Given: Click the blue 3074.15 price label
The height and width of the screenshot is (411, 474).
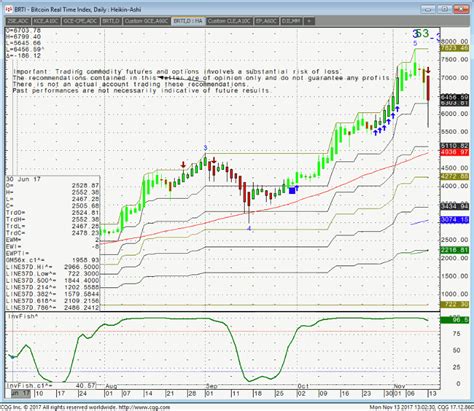Looking at the screenshot, I should pos(455,220).
